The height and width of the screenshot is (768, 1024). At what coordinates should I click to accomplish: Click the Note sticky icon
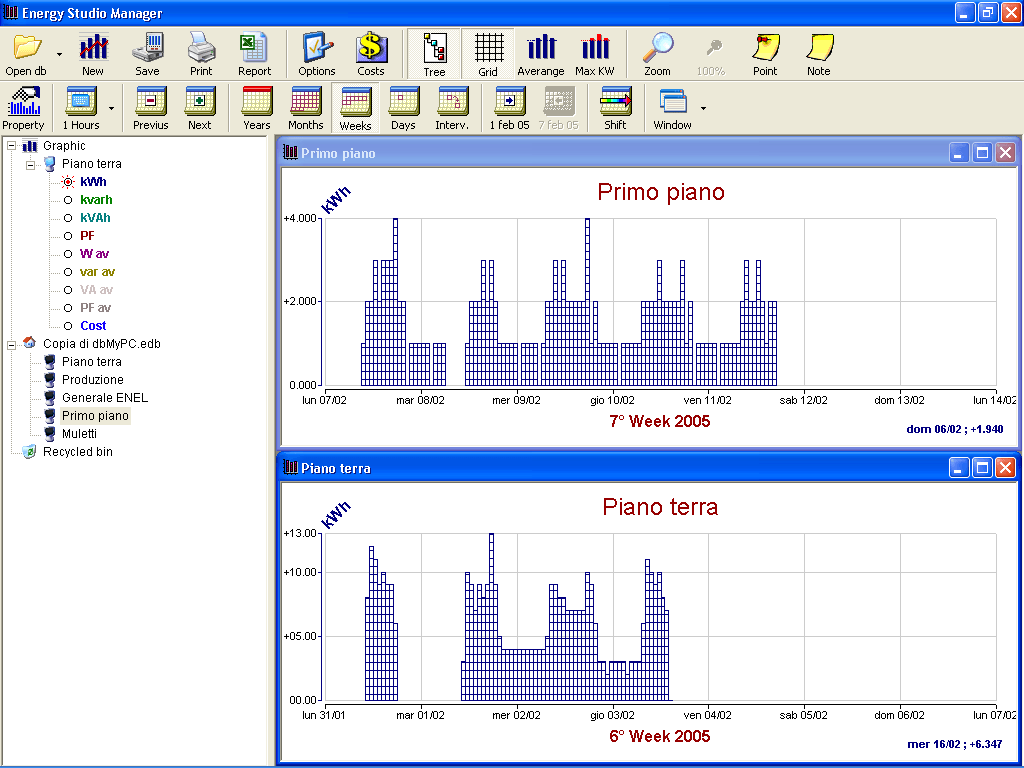click(819, 47)
